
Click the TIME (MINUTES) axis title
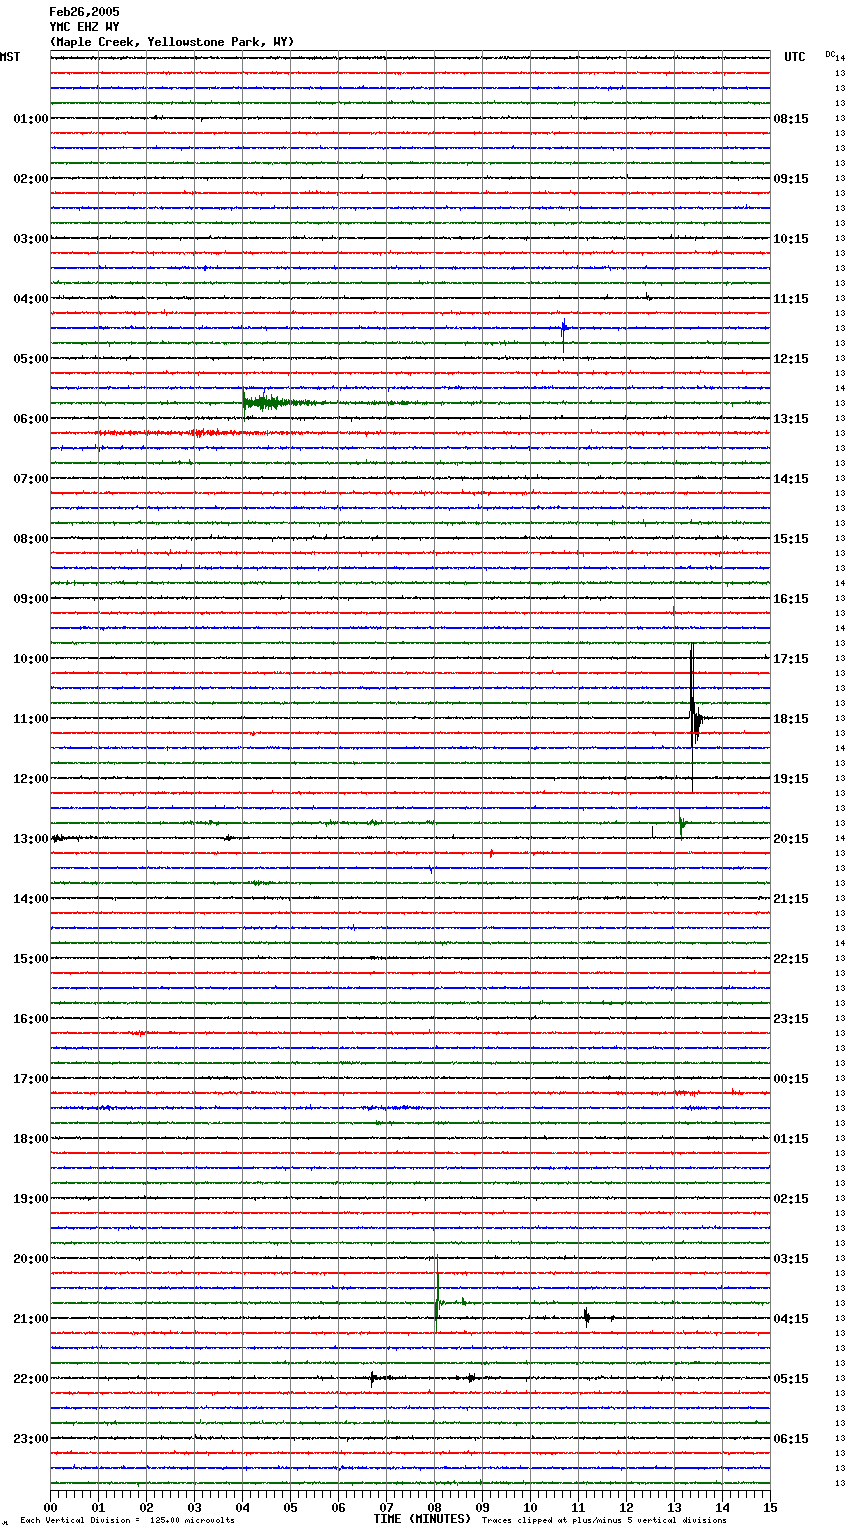tap(422, 1519)
